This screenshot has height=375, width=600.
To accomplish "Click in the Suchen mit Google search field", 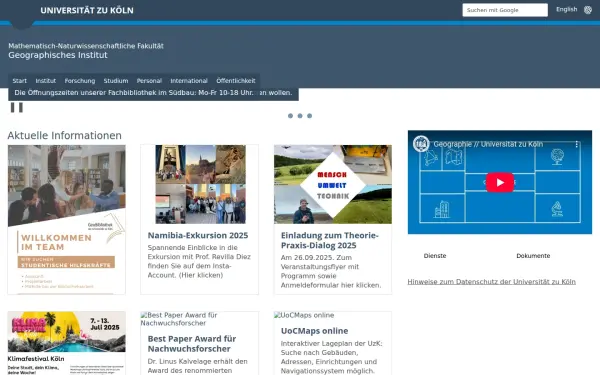I will coord(505,10).
